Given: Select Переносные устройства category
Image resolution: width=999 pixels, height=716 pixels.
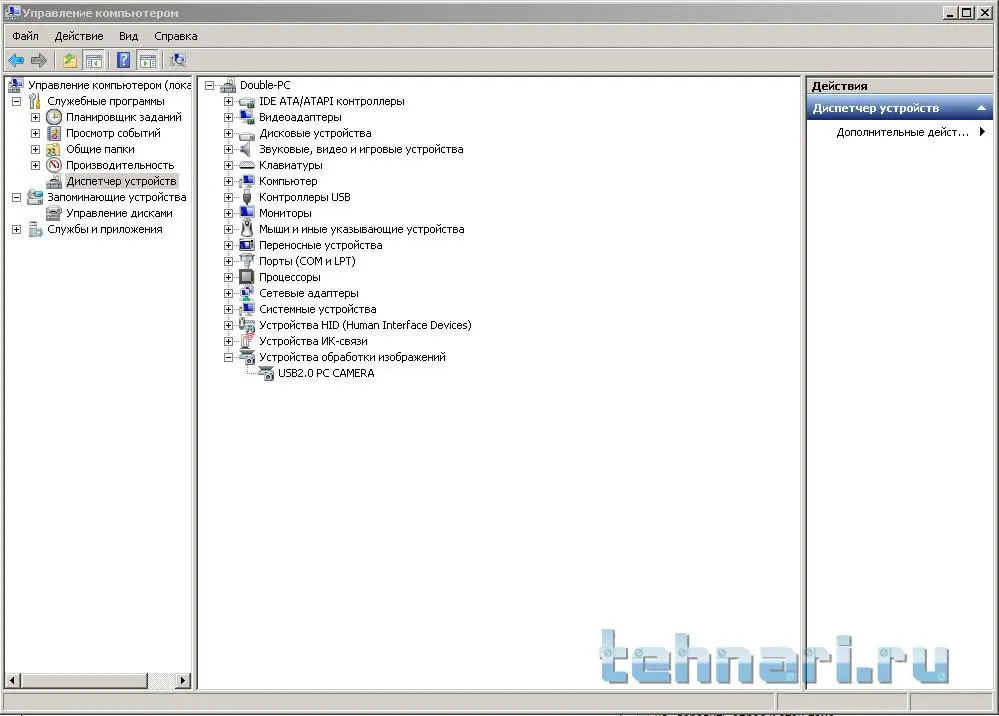Looking at the screenshot, I should coord(320,245).
